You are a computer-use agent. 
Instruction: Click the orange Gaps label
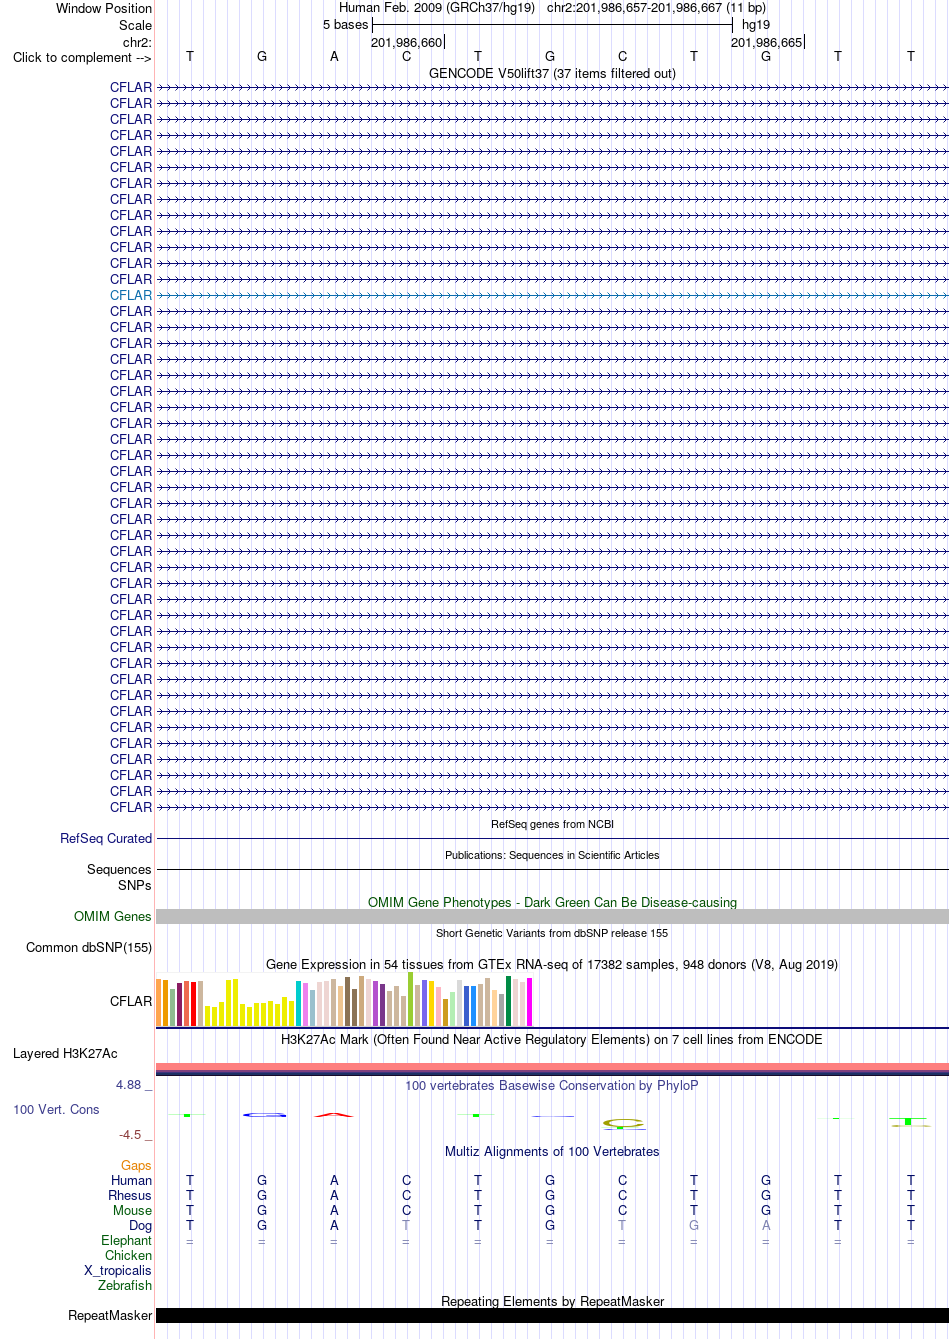point(136,1165)
